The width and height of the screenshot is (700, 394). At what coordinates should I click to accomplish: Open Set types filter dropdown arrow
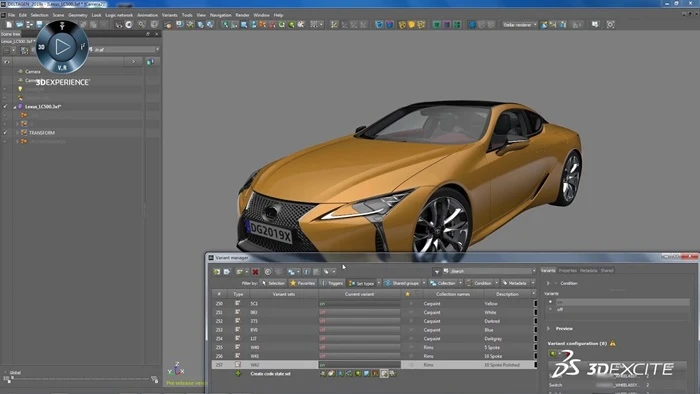[x=379, y=283]
